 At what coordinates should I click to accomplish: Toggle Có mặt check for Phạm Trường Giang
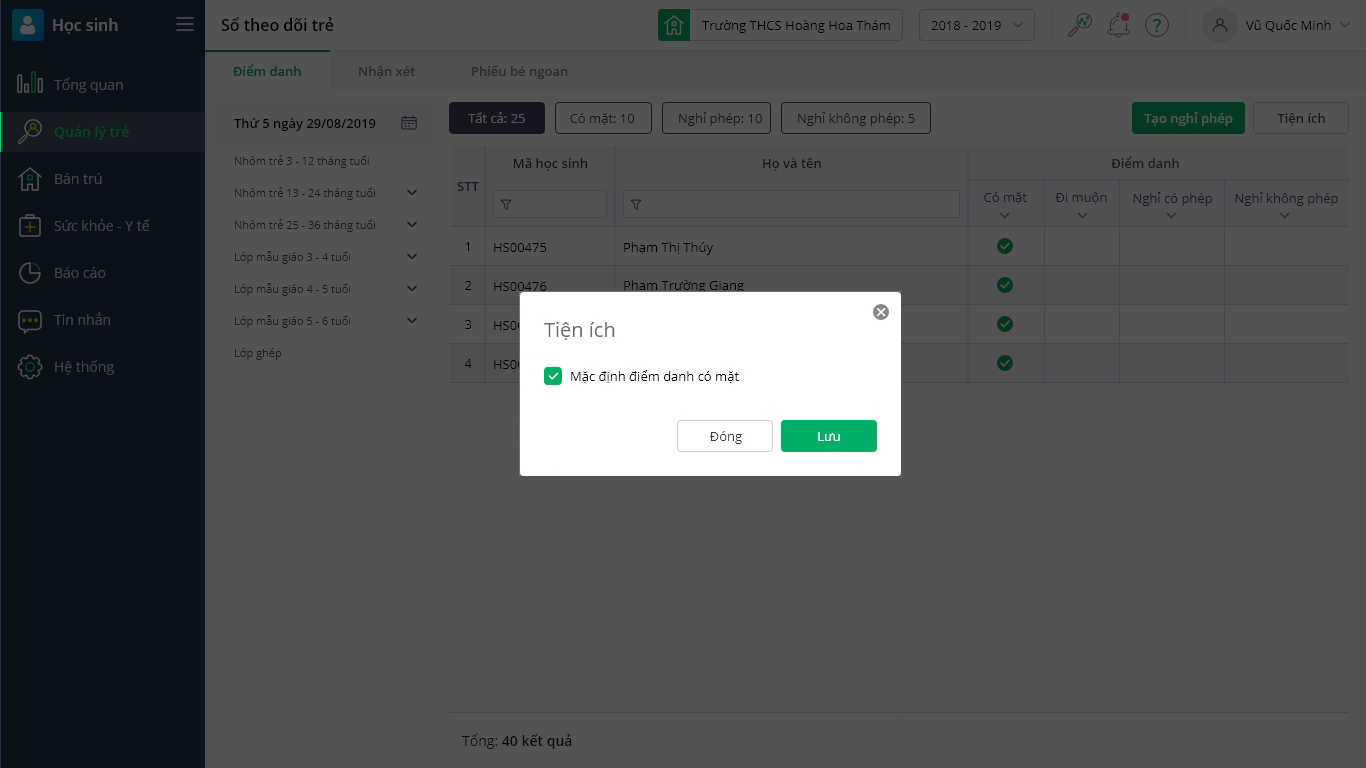tap(1005, 285)
